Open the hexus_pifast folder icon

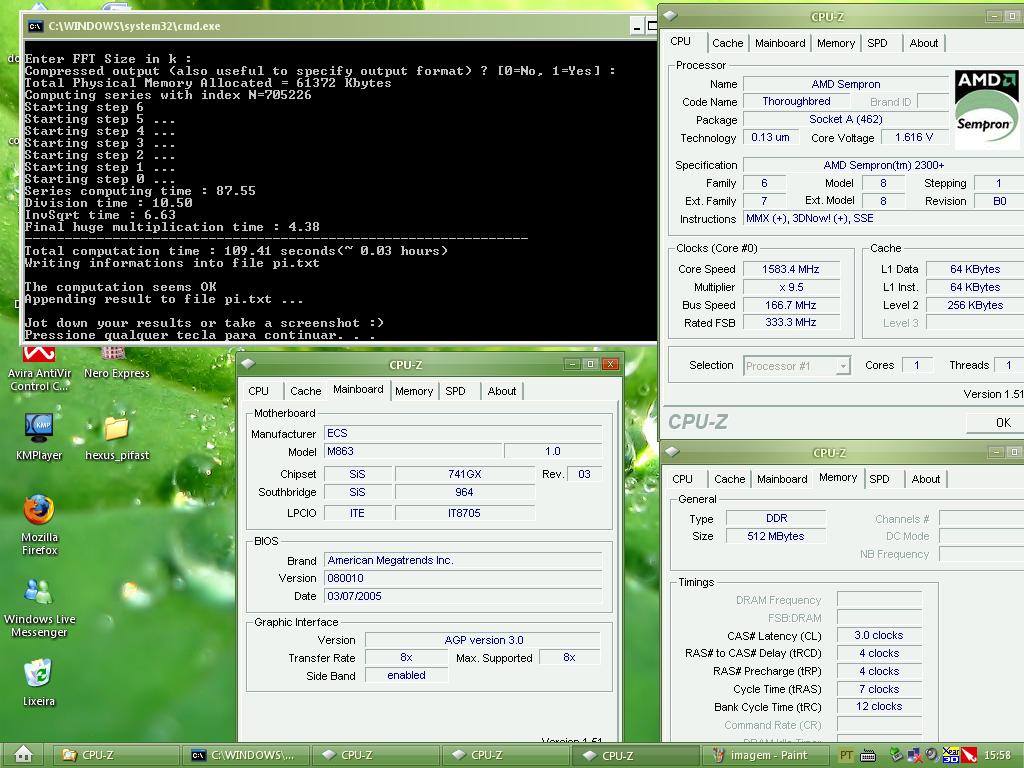(x=117, y=438)
